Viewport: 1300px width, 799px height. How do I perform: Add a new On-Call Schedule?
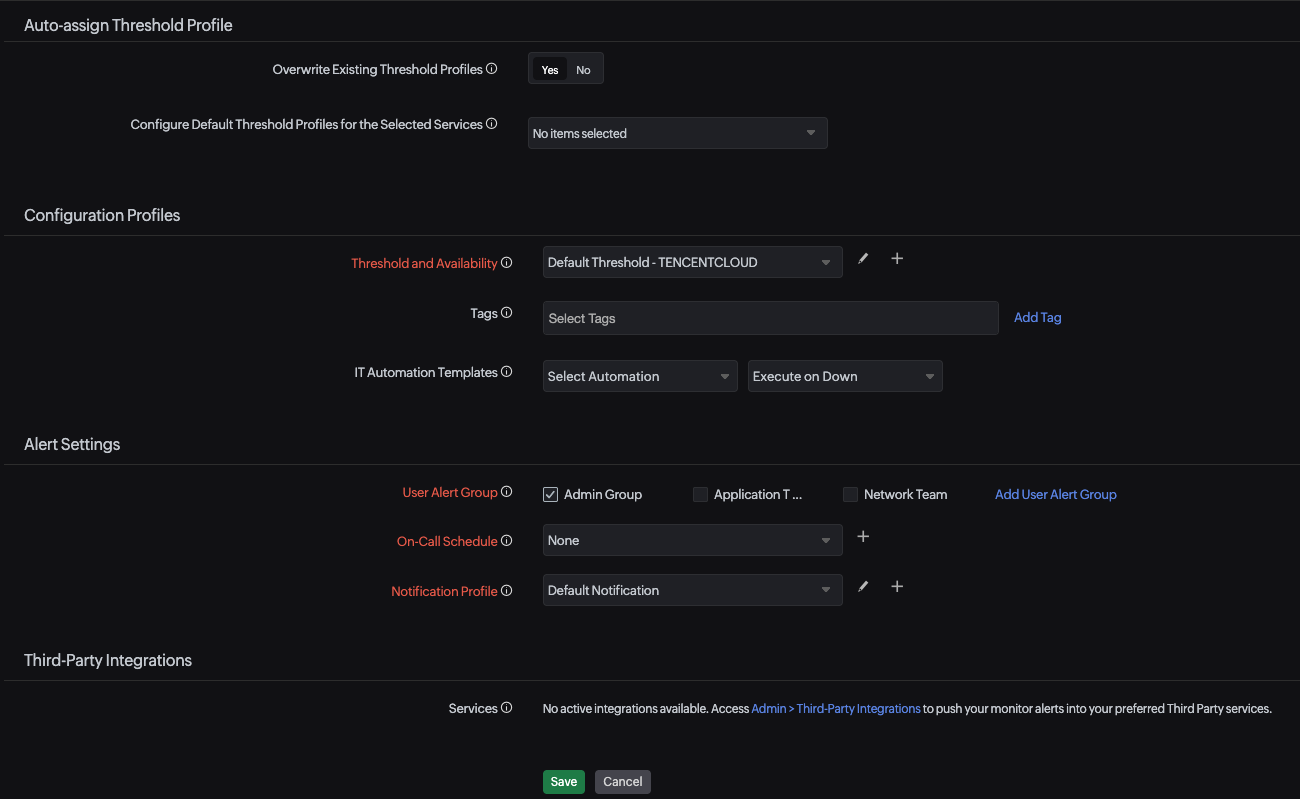click(862, 536)
